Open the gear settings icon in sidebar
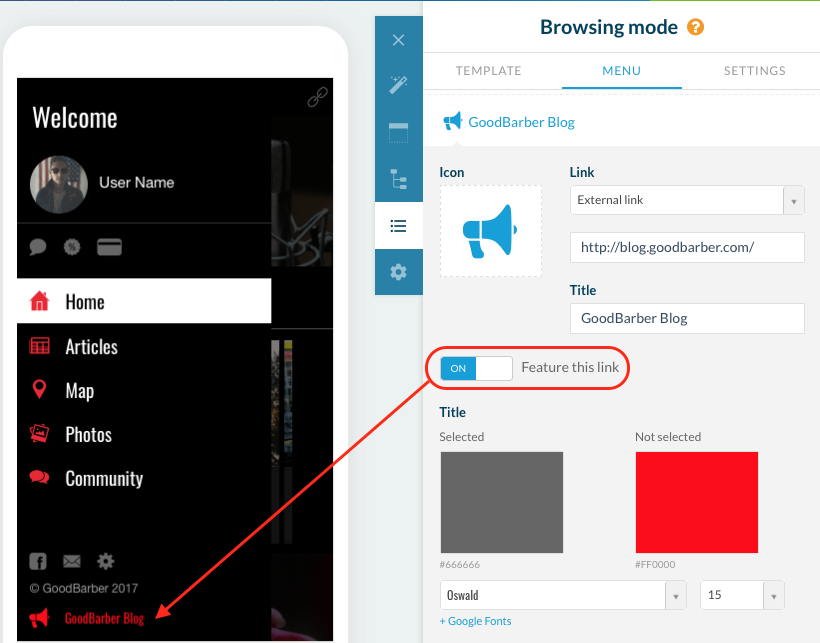 pos(398,272)
